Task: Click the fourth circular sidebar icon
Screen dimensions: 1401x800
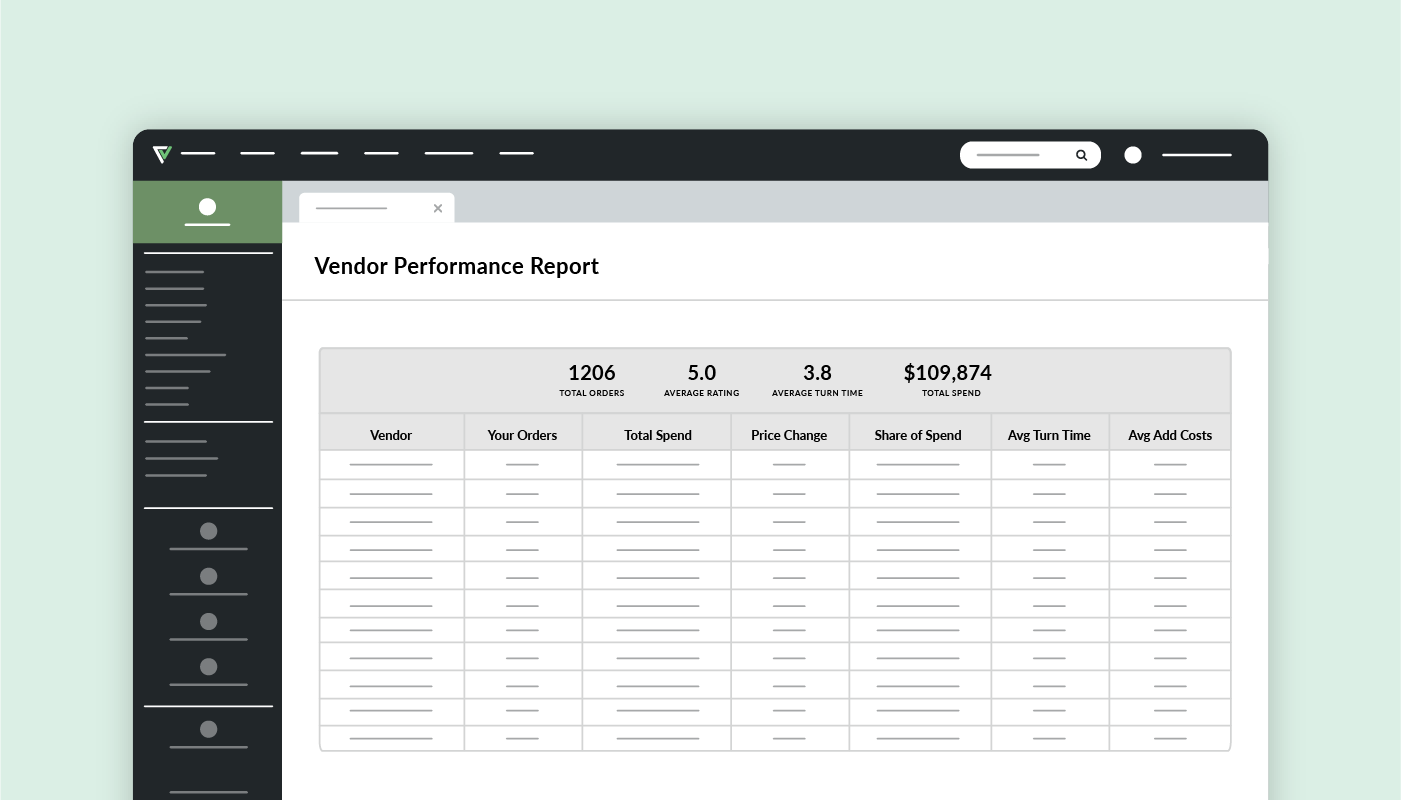Action: pos(208,666)
